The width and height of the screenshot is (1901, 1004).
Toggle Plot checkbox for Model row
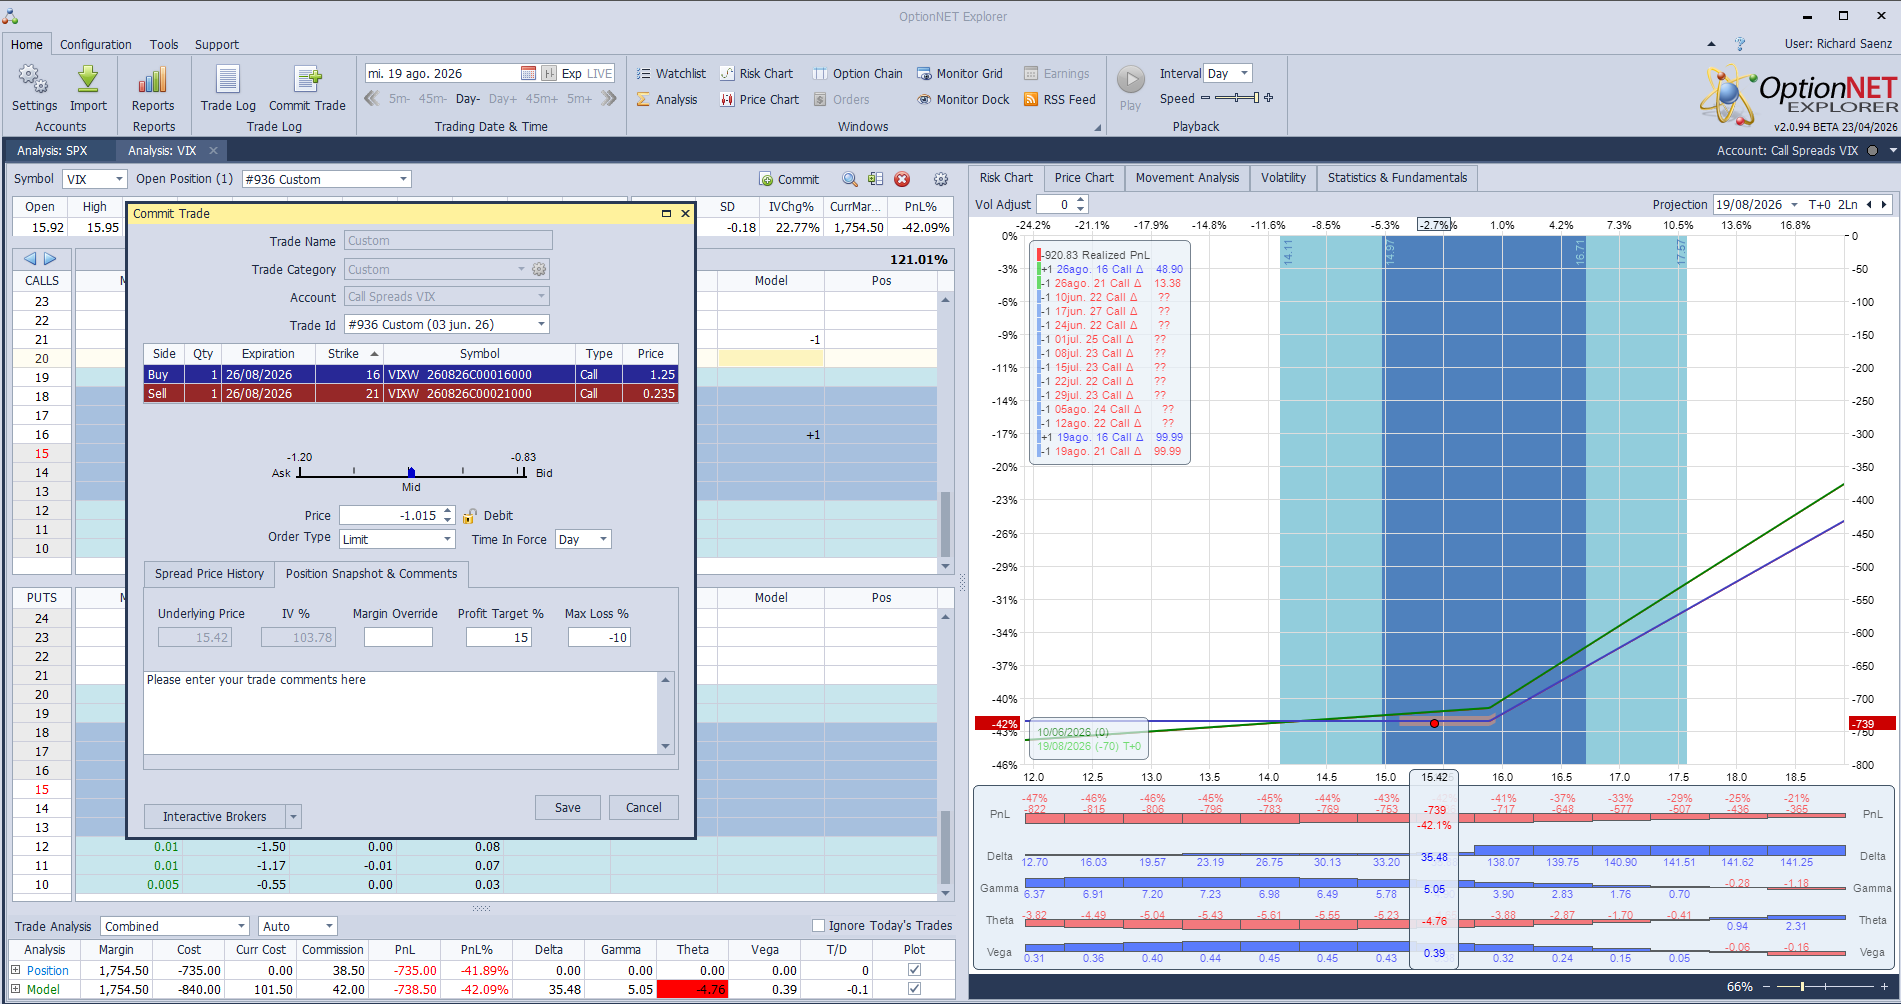(x=914, y=988)
